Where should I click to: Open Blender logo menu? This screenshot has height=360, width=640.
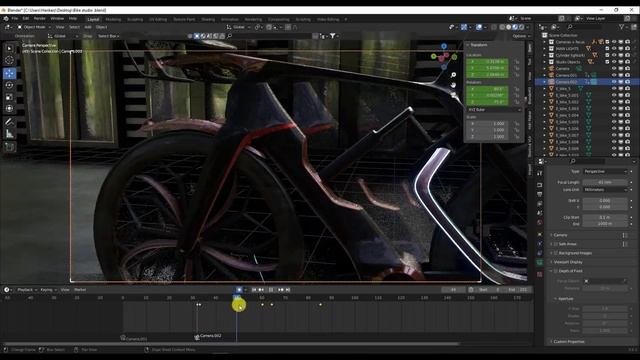click(6, 18)
